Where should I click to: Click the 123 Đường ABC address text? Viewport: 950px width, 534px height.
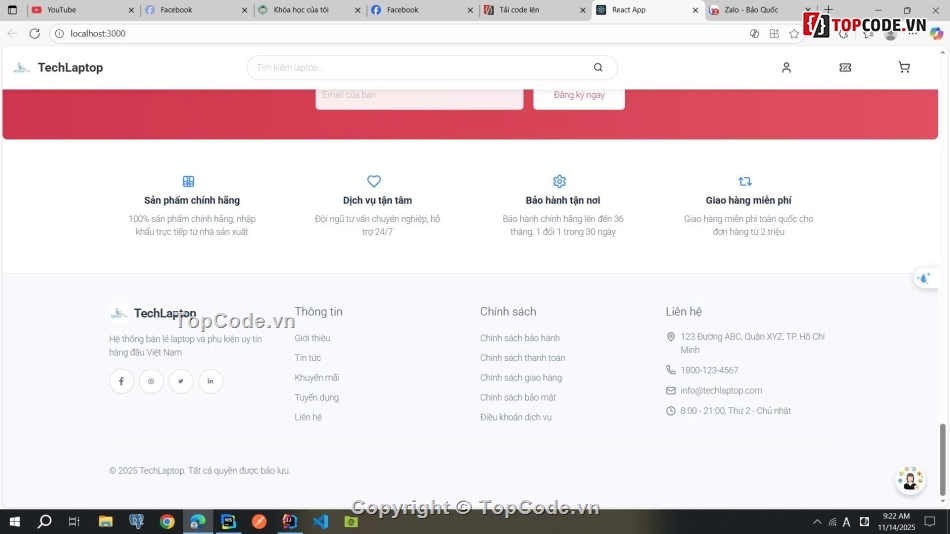752,343
